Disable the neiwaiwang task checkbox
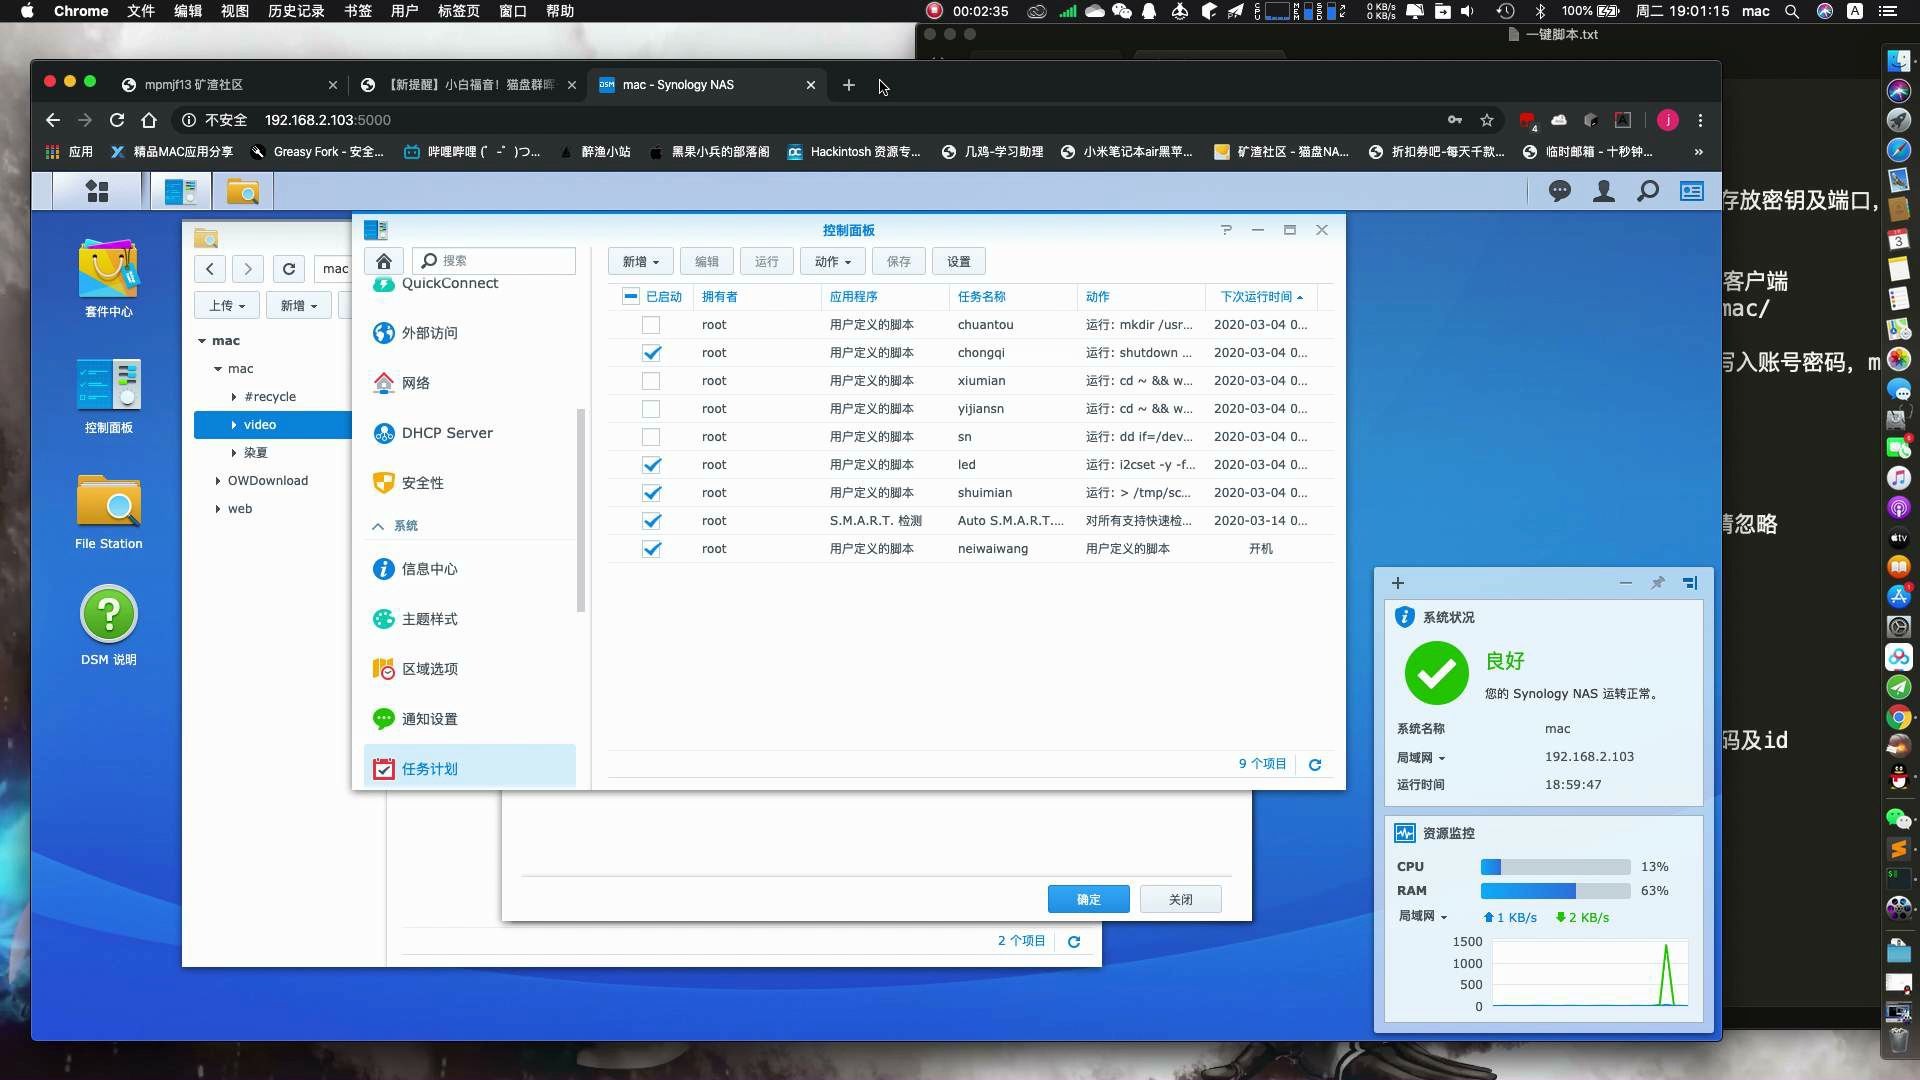Screen dimensions: 1920x1080 click(651, 549)
